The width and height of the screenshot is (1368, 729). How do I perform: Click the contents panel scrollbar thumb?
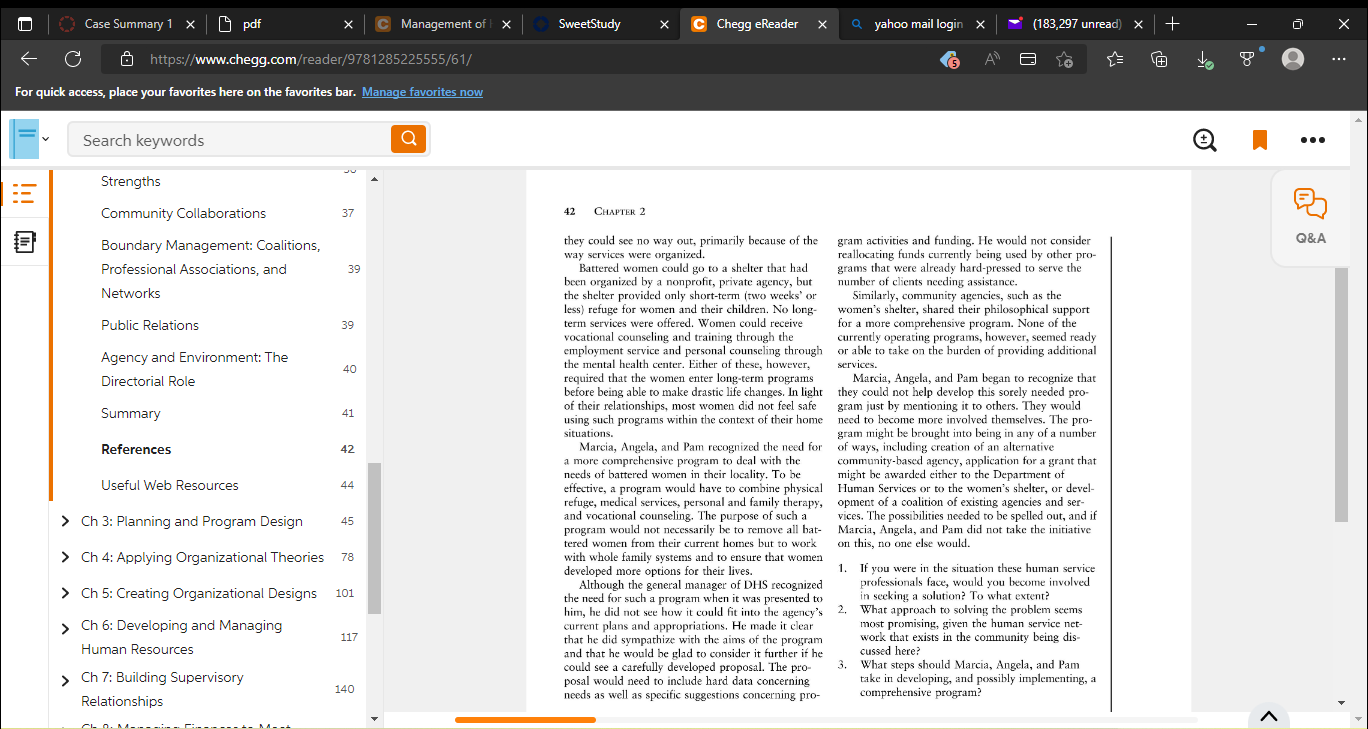pyautogui.click(x=375, y=538)
